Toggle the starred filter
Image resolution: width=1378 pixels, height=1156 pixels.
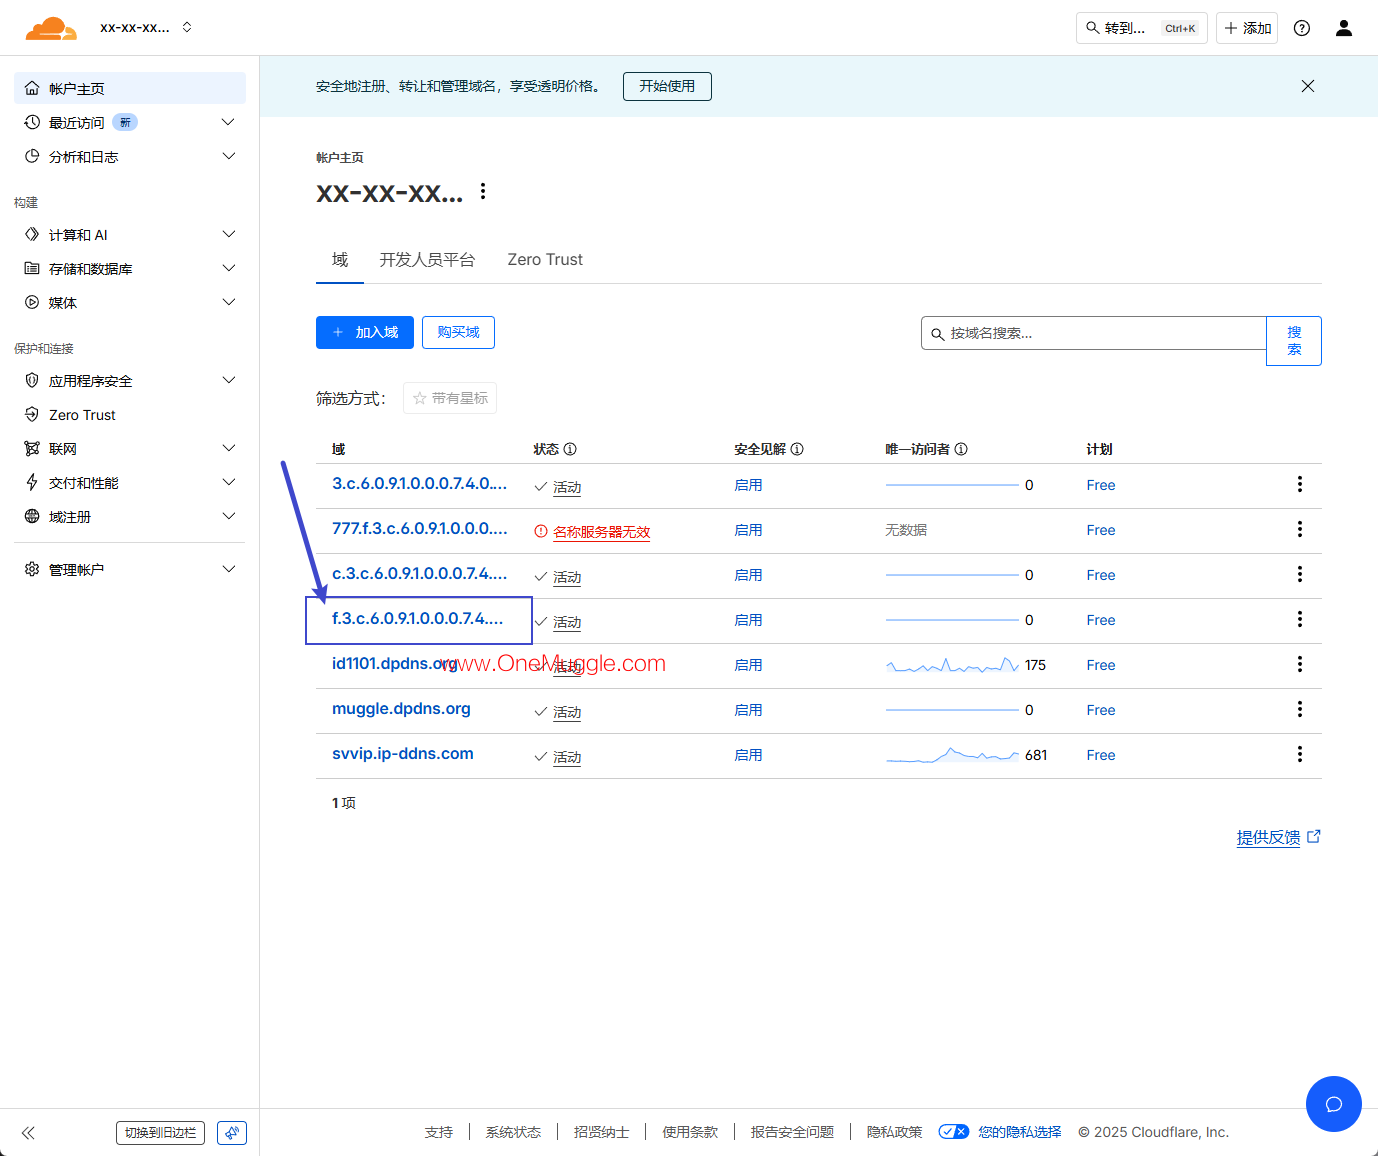pos(450,398)
